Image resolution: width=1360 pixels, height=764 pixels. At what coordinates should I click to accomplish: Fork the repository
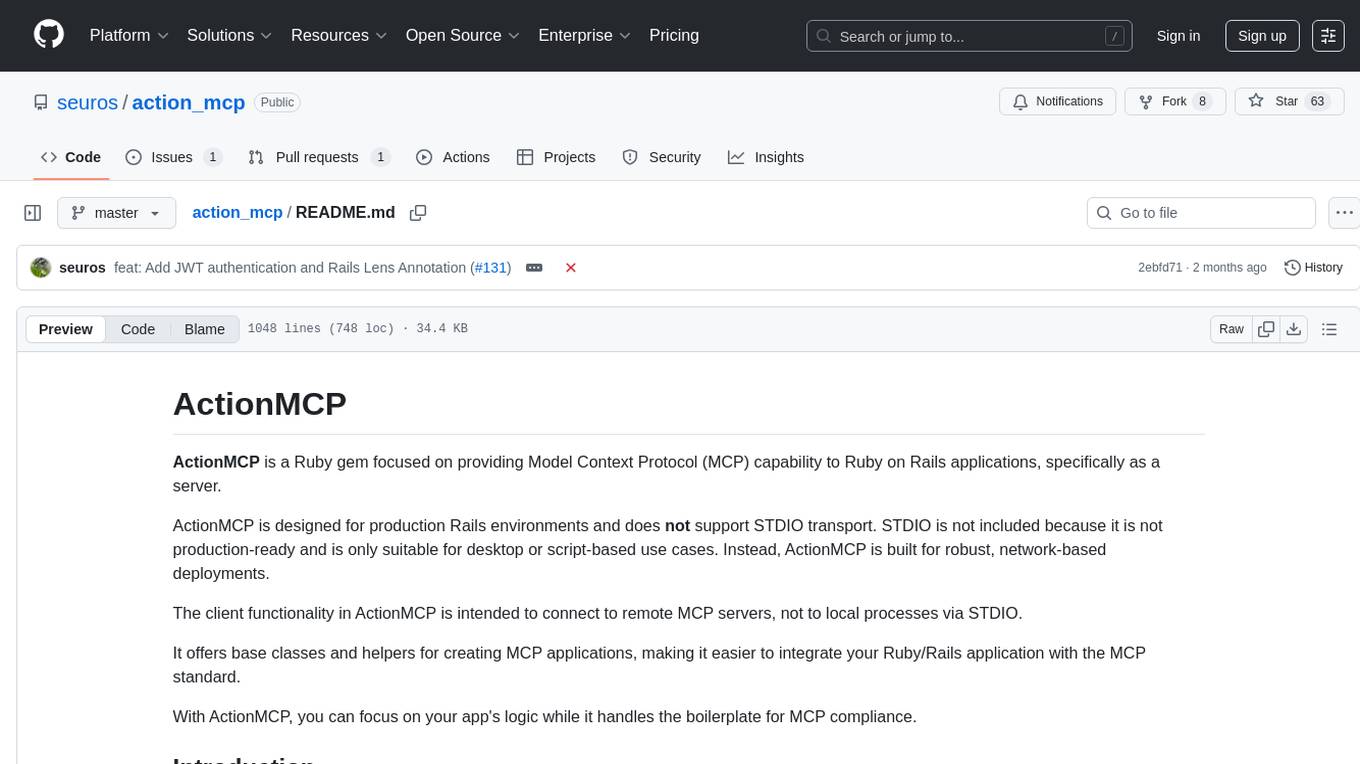1174,101
